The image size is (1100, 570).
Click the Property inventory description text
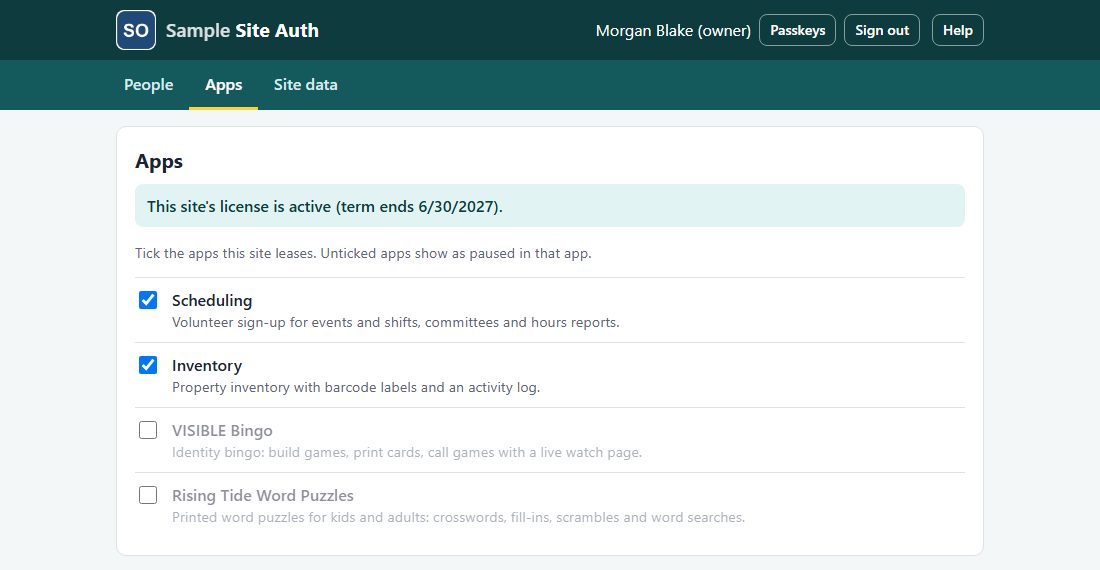click(x=356, y=387)
